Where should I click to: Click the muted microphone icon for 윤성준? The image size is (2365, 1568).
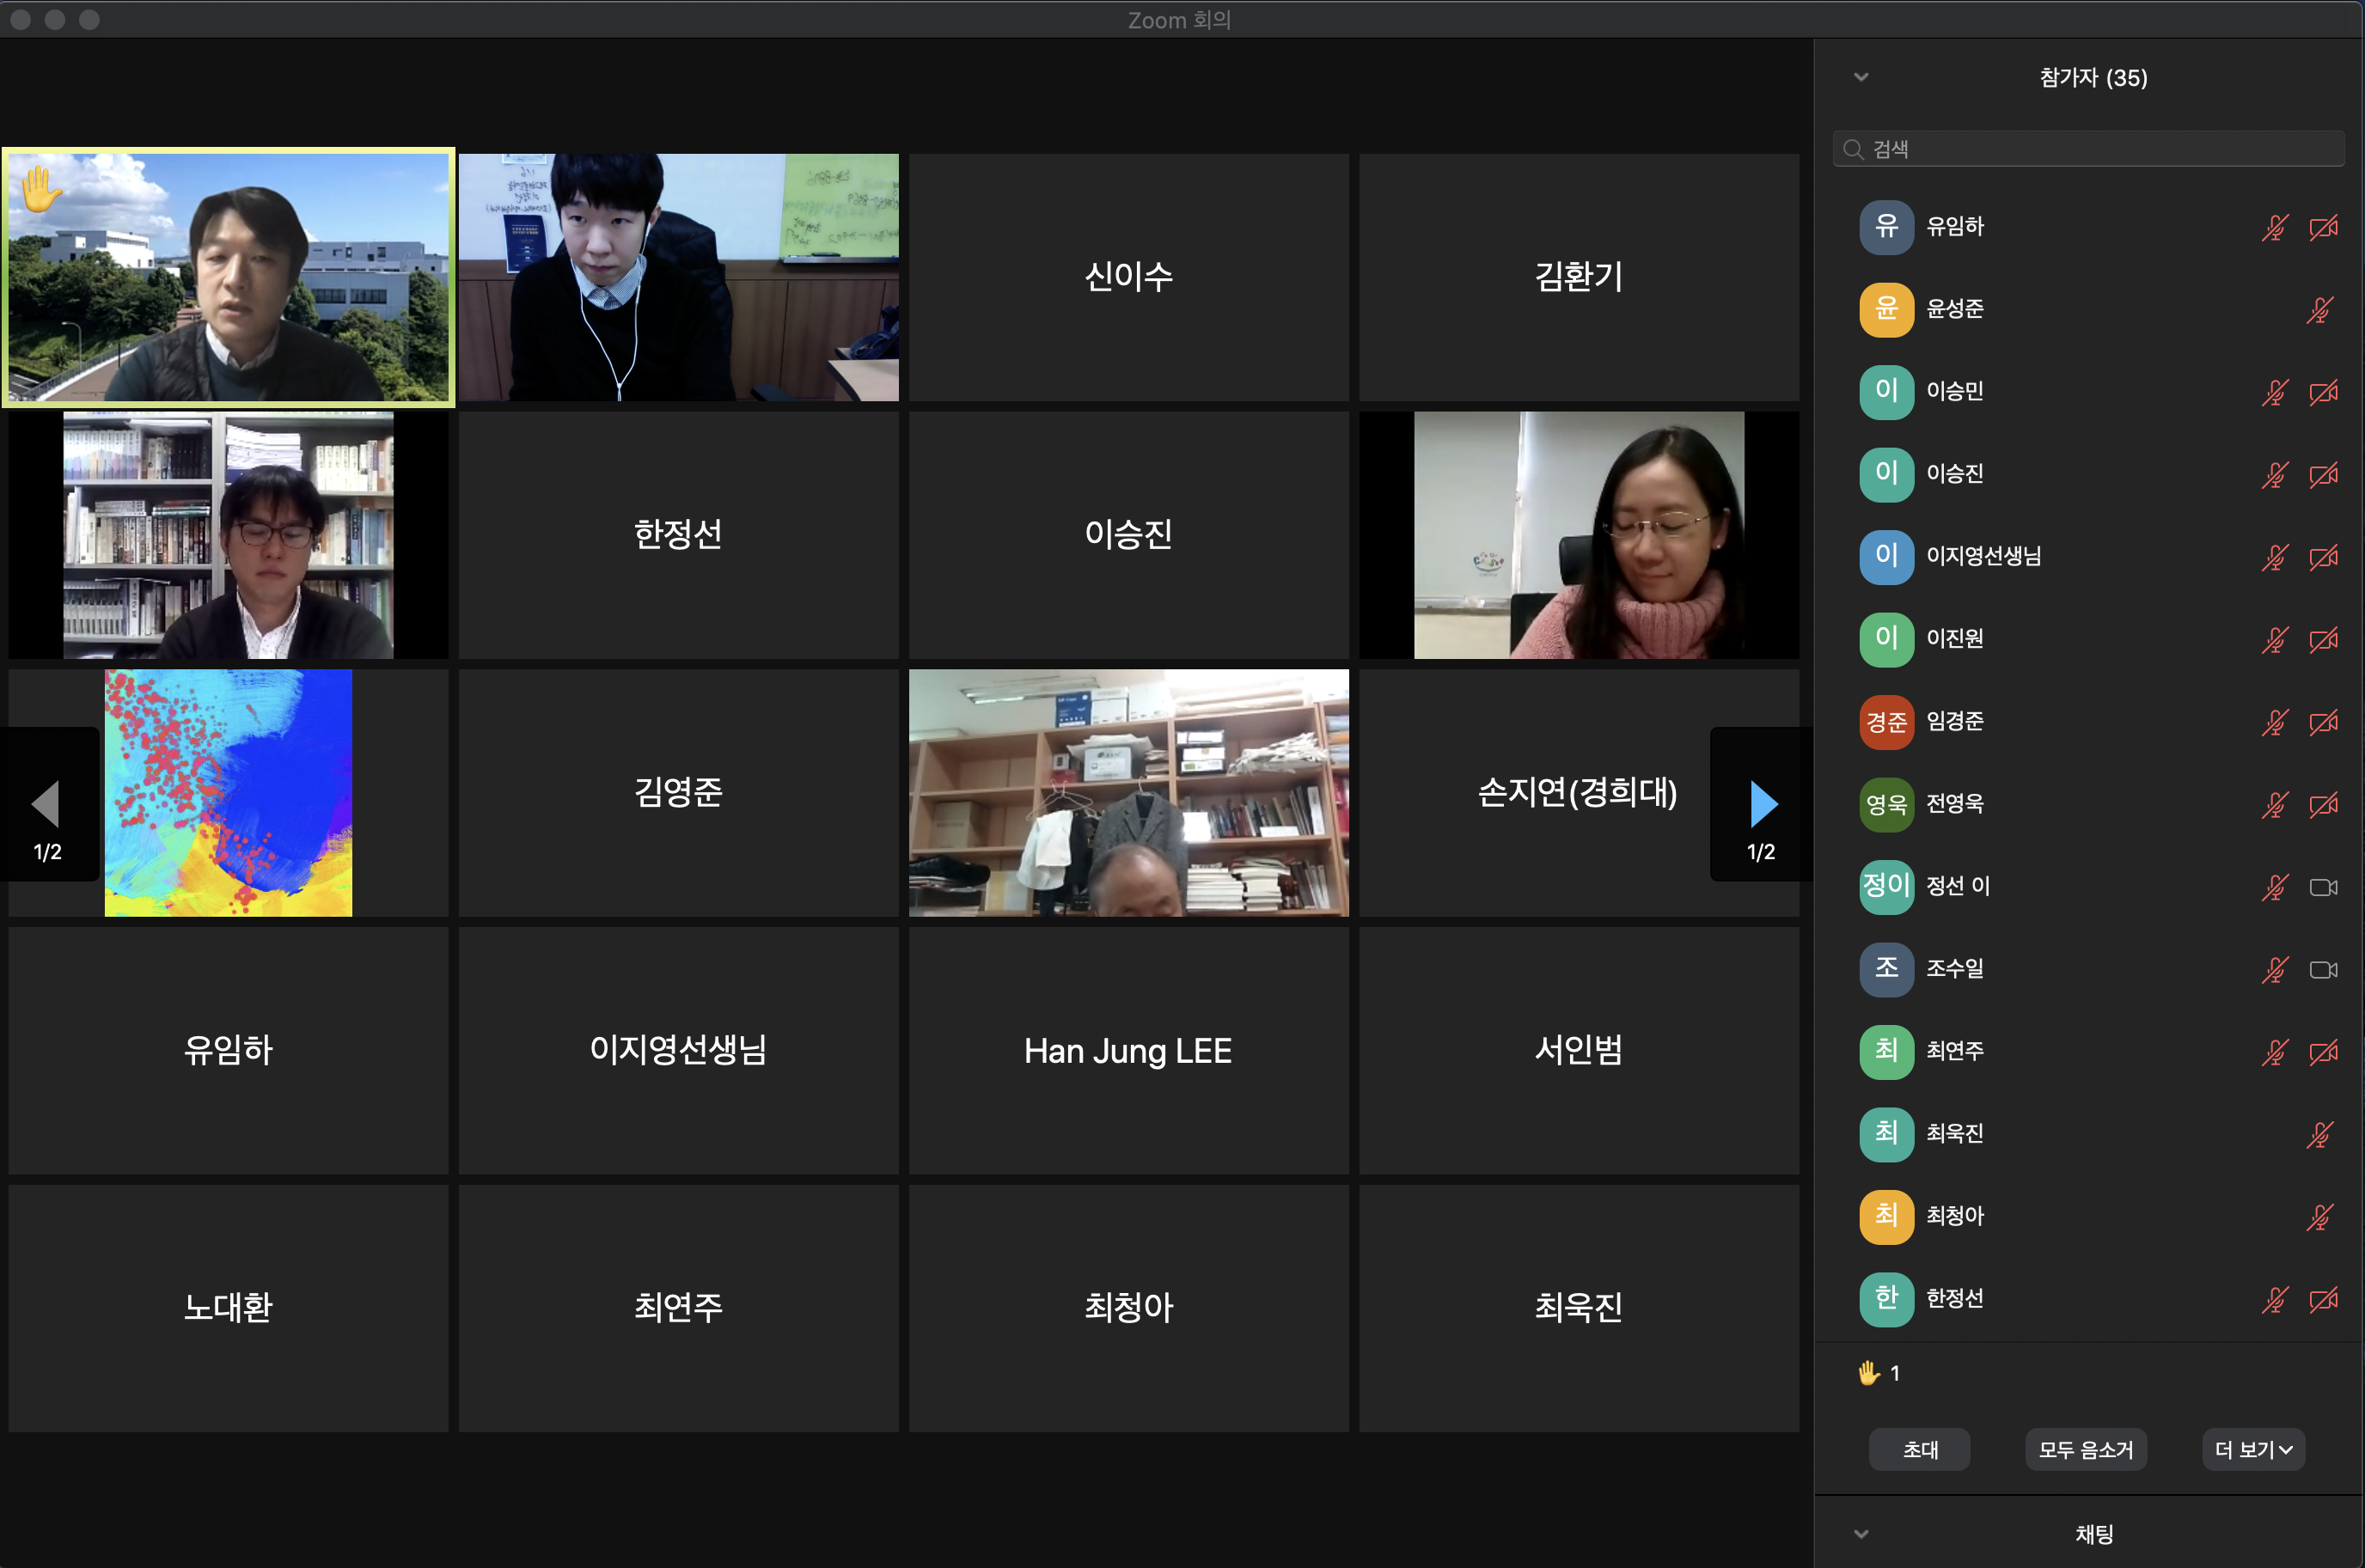point(2319,310)
